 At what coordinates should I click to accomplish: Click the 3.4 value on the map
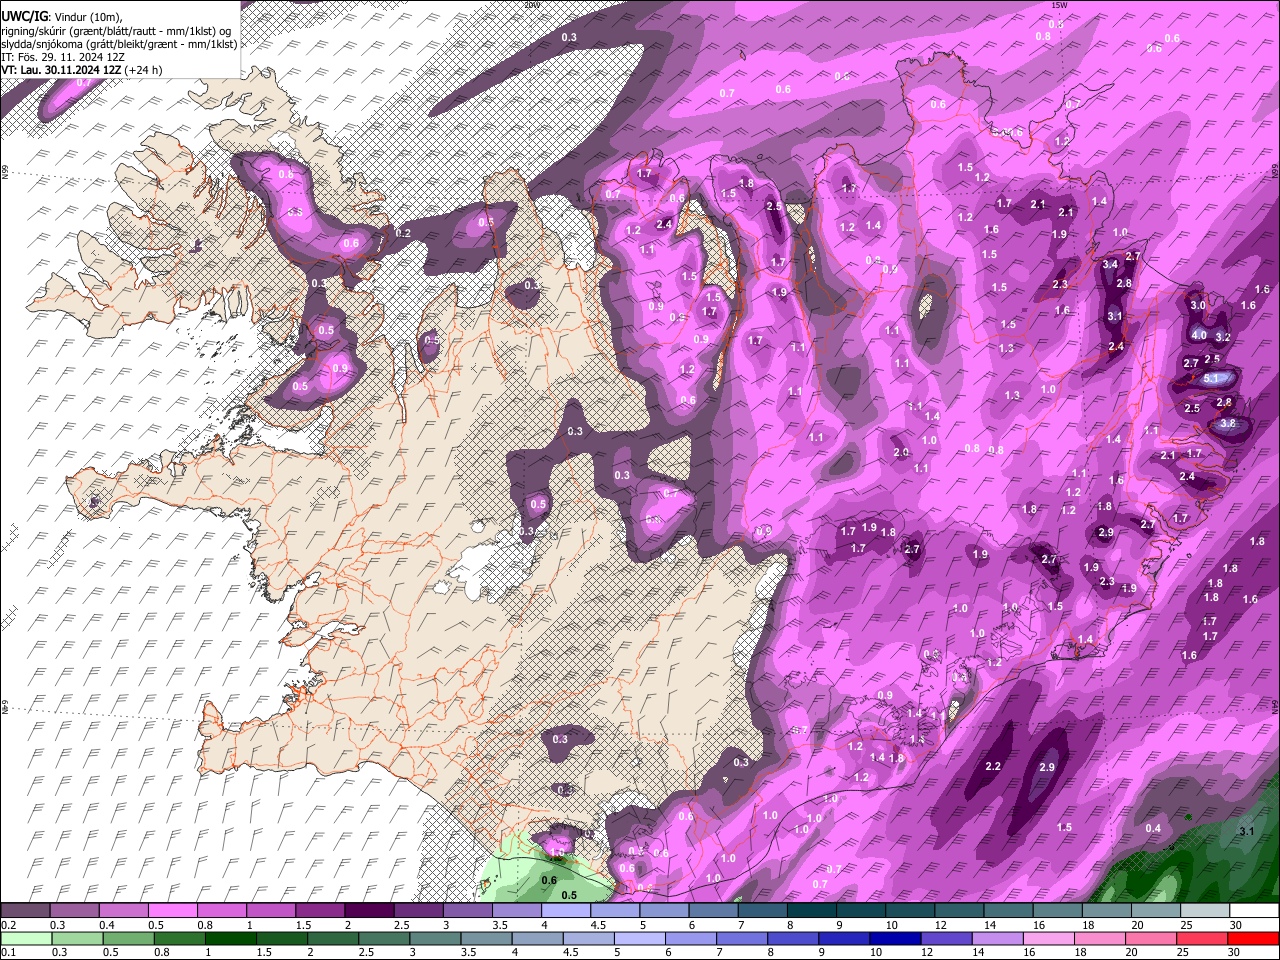pos(1109,265)
